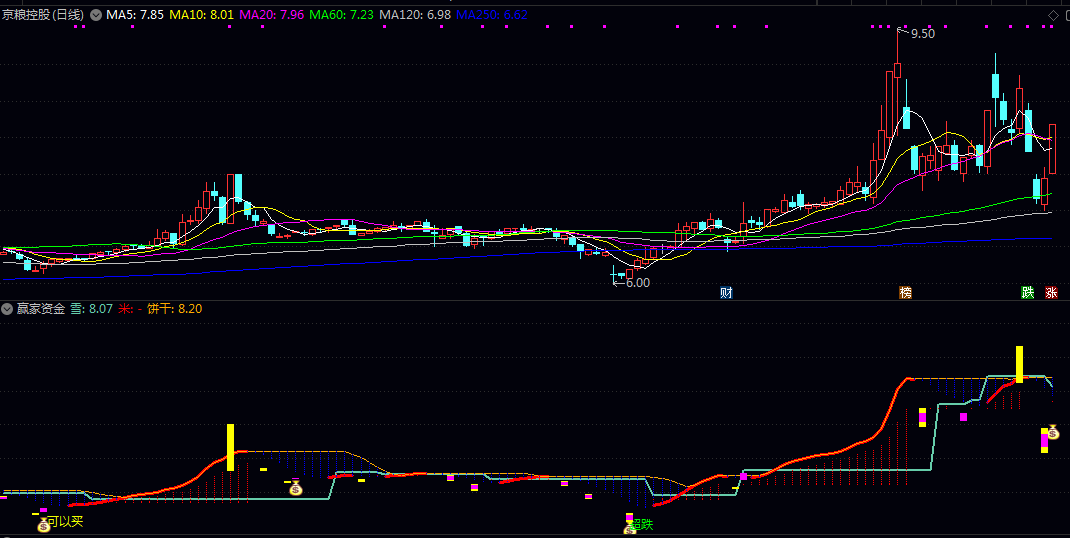The image size is (1070, 538).
Task: Click the blue 财 marker icon
Action: pos(727,293)
